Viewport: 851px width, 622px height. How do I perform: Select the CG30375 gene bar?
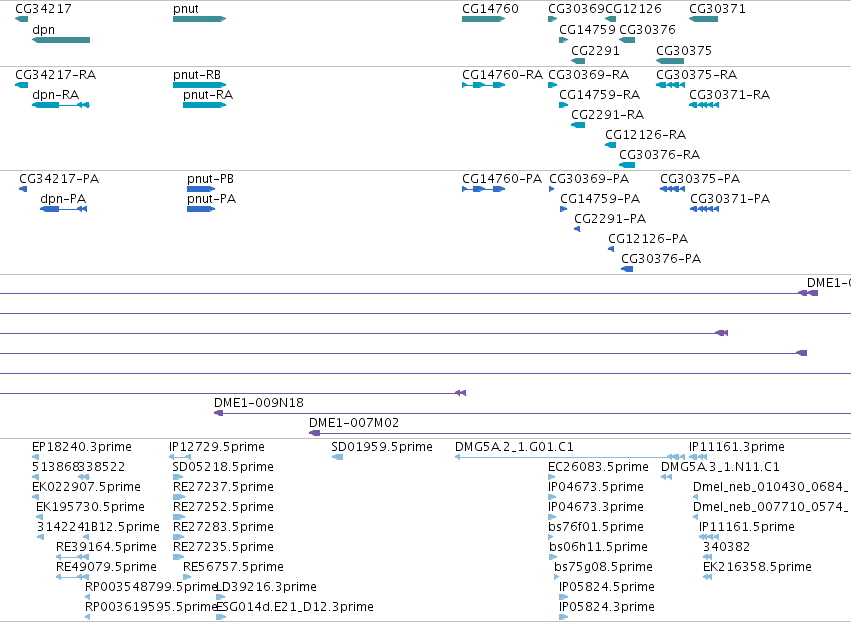click(670, 61)
